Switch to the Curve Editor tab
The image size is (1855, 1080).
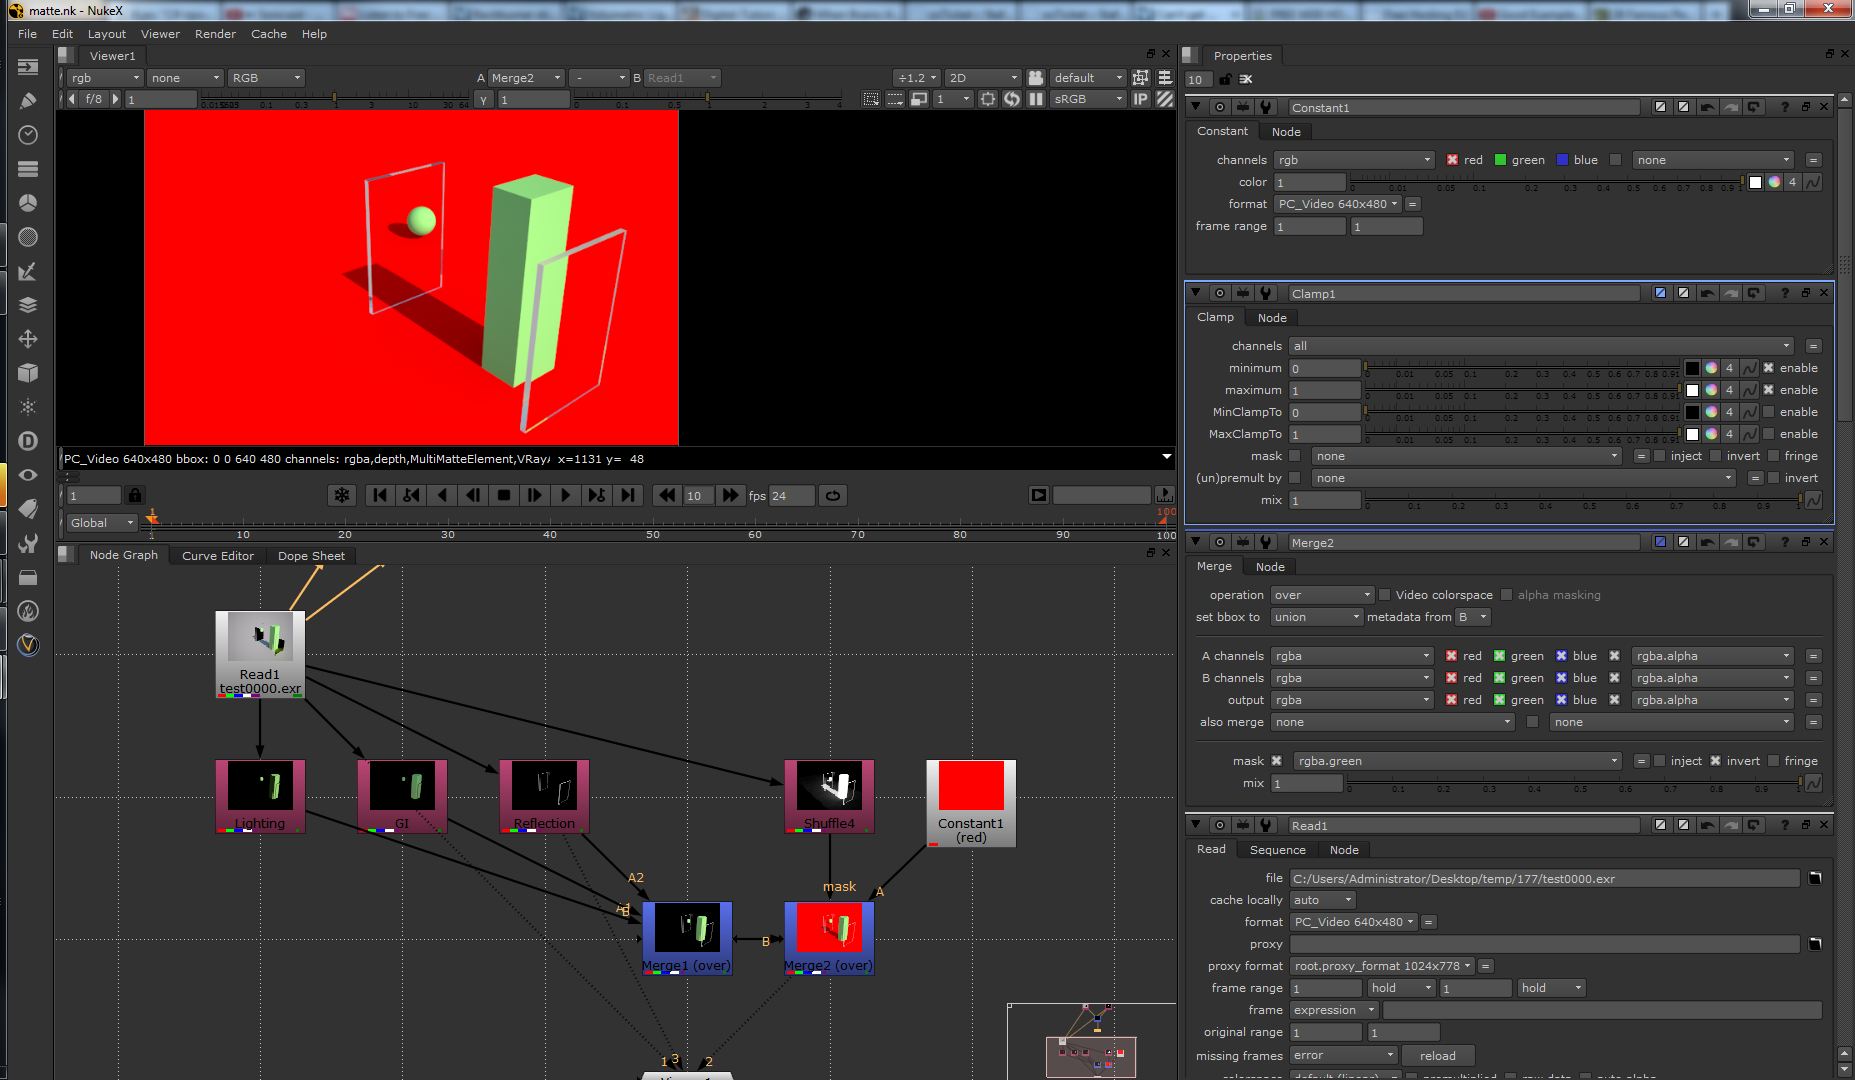click(x=218, y=556)
